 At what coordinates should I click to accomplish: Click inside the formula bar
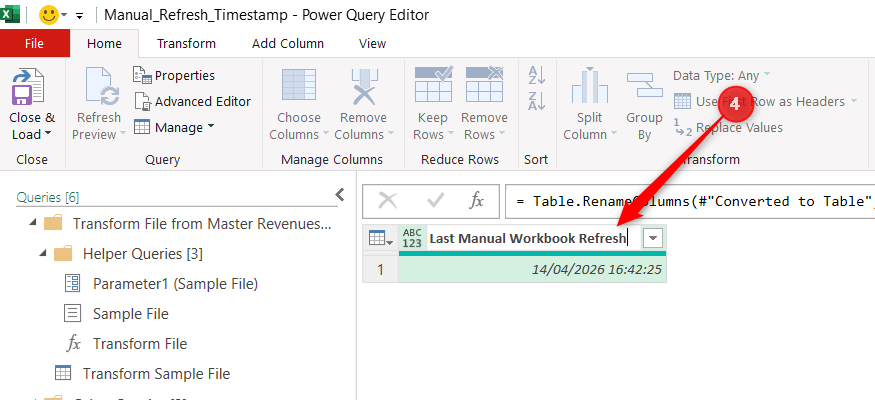tap(690, 201)
